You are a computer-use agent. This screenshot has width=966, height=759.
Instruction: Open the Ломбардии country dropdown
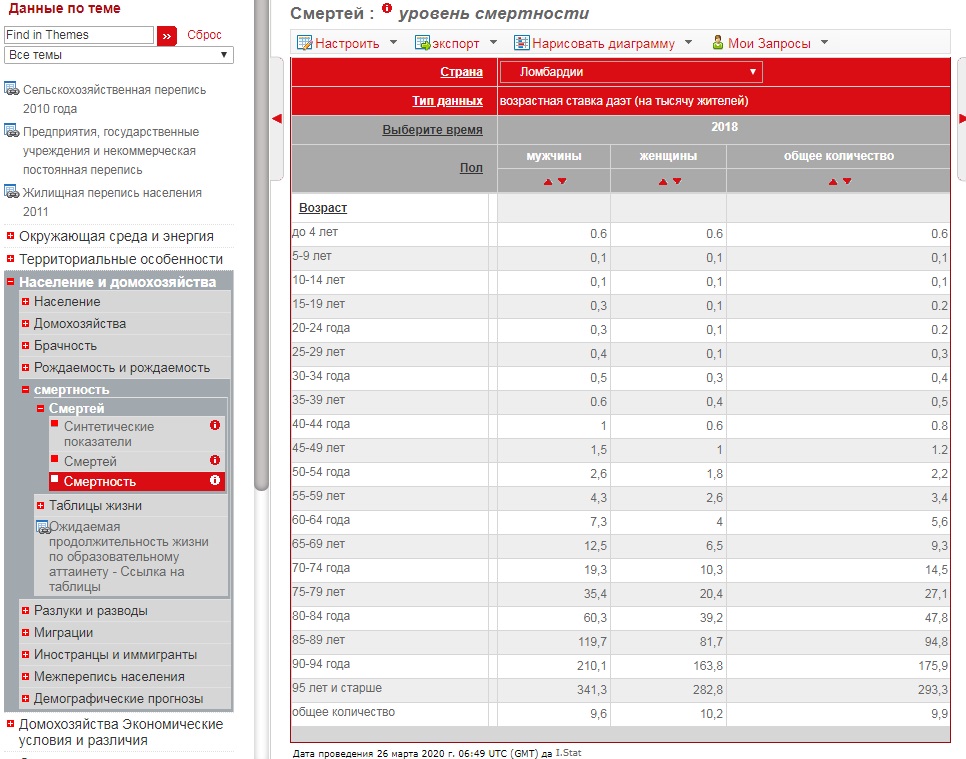[x=631, y=72]
